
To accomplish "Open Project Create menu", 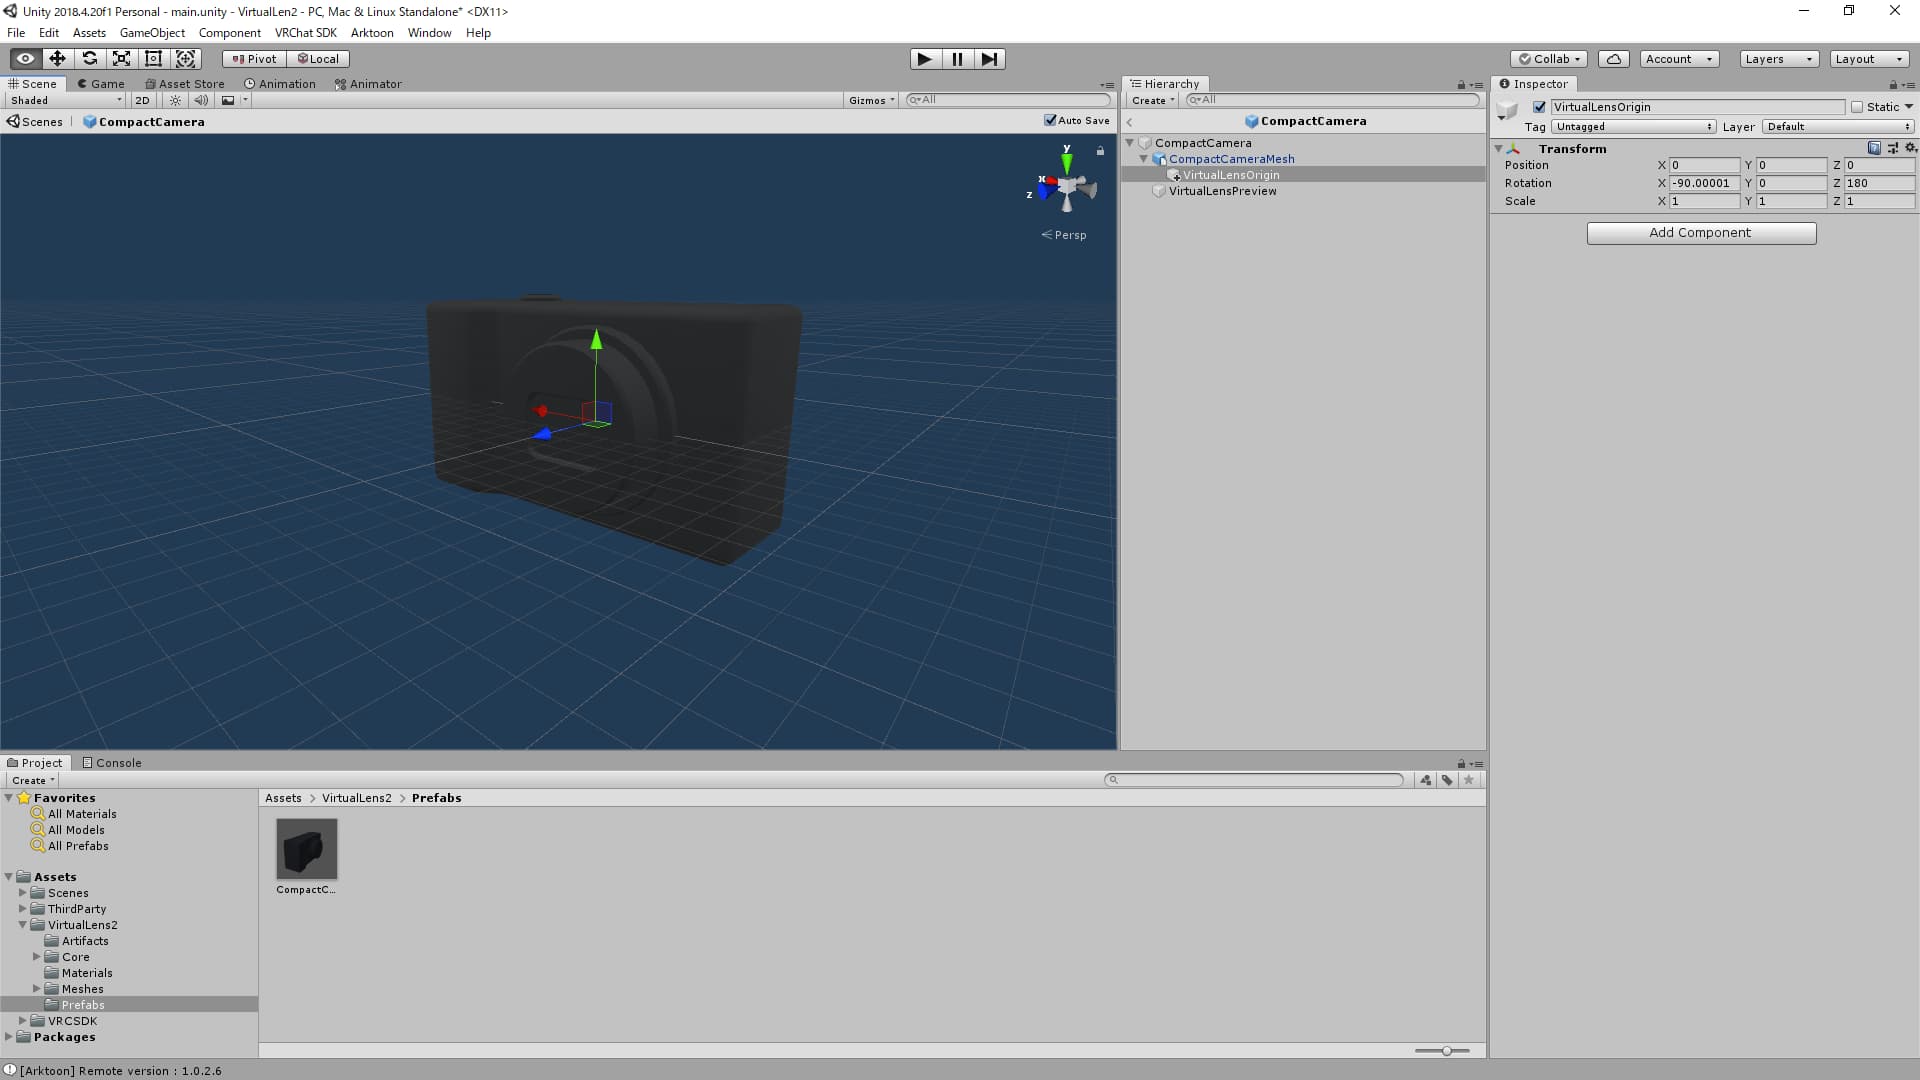I will point(33,781).
